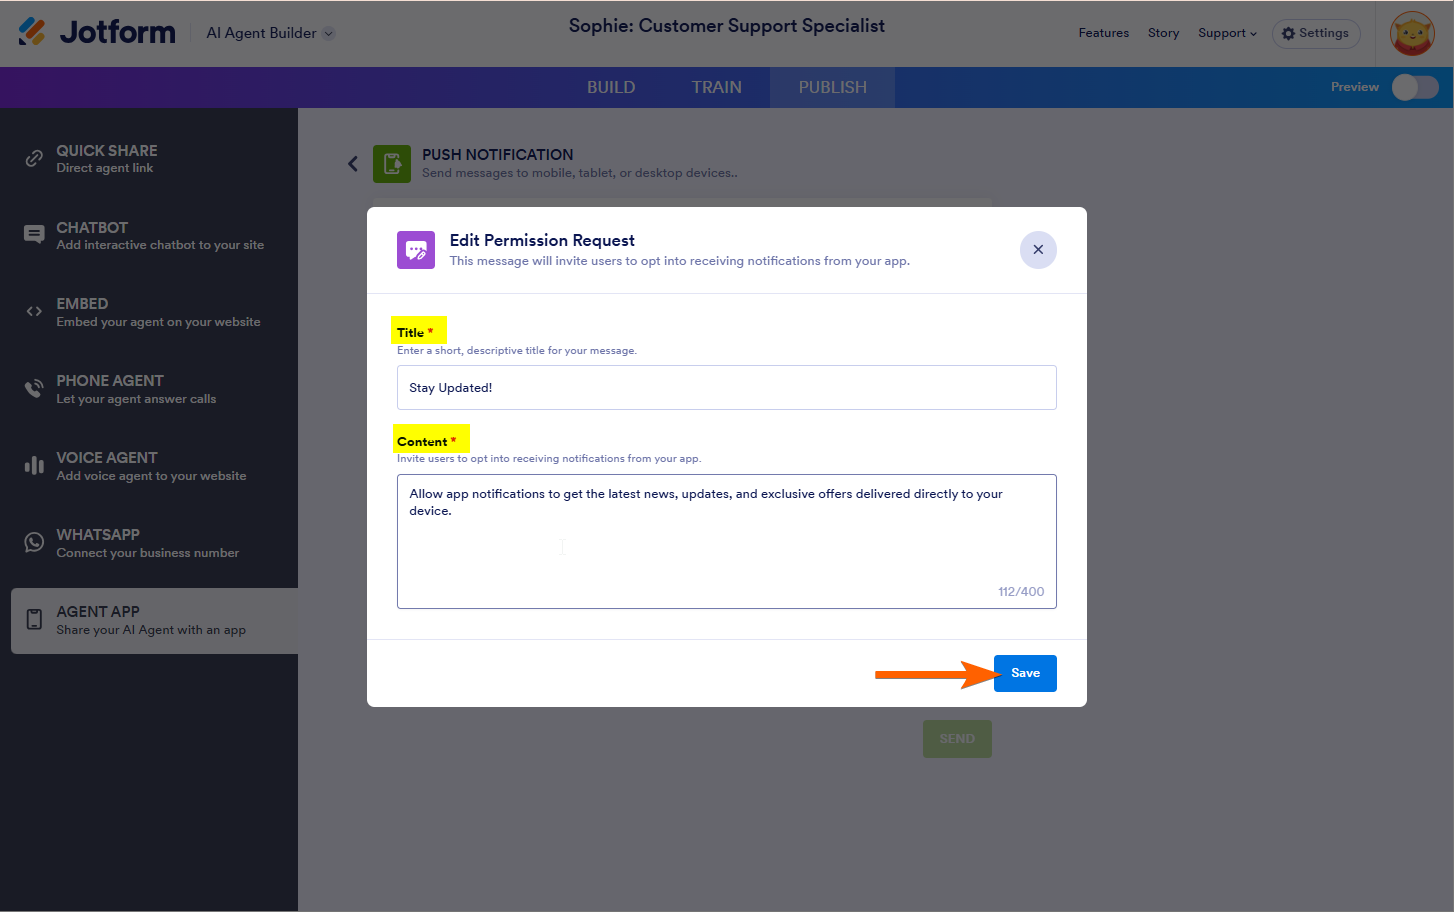Image resolution: width=1454 pixels, height=912 pixels.
Task: Switch to the PUBLISH tab
Action: [832, 87]
